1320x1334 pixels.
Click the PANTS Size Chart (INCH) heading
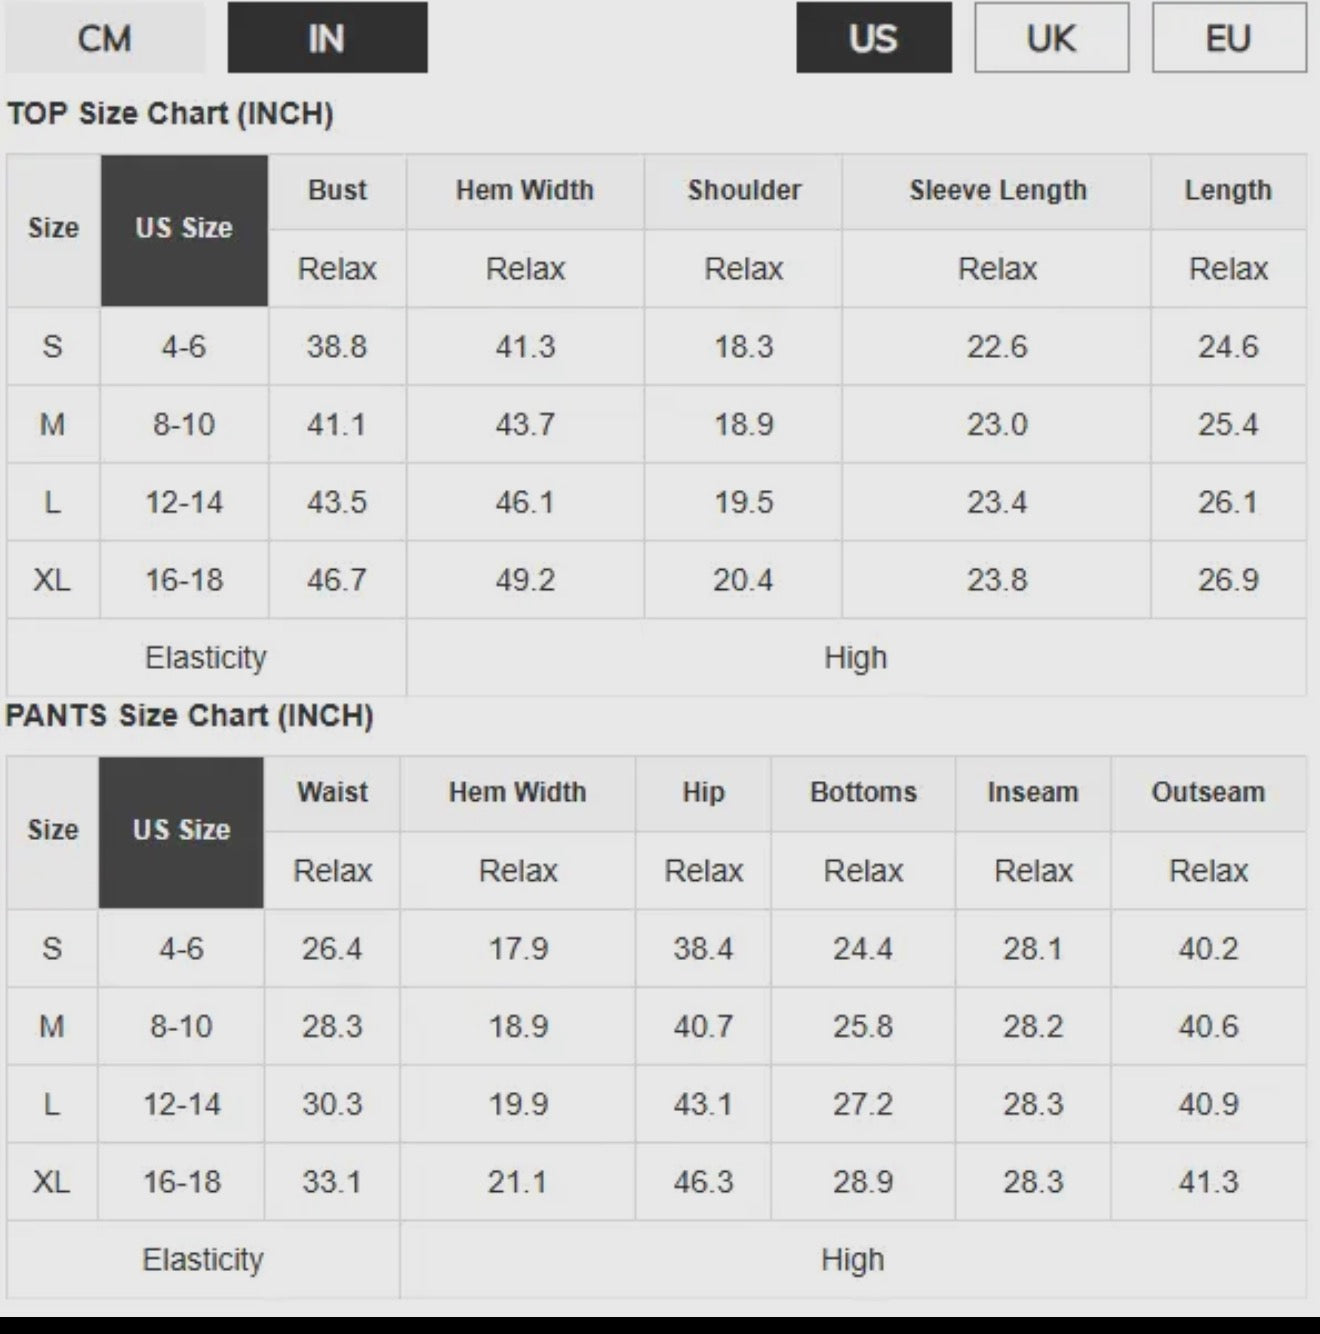[x=190, y=716]
